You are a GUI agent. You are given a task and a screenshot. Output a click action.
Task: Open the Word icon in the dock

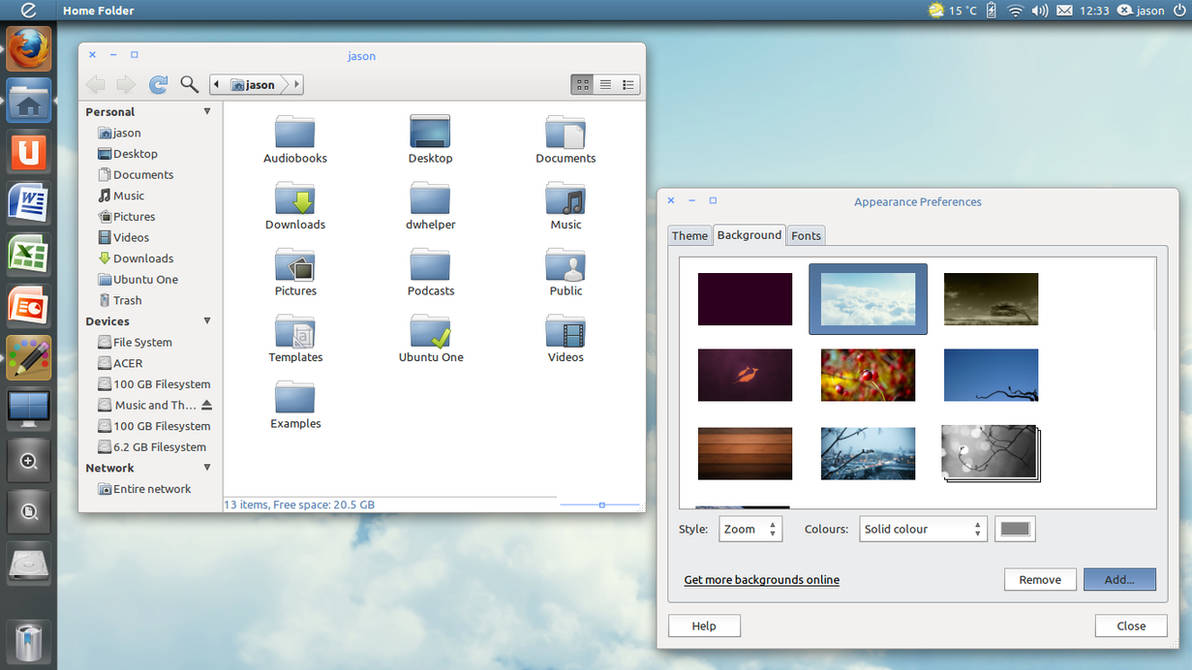tap(29, 203)
